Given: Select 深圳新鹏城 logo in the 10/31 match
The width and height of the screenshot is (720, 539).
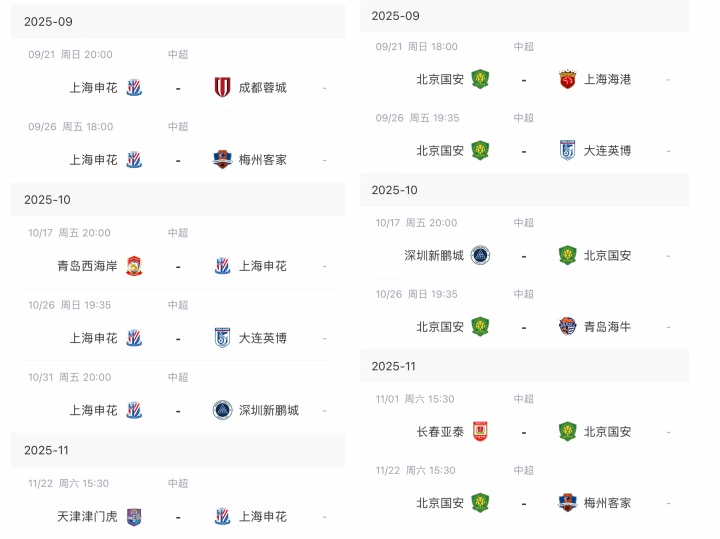Looking at the screenshot, I should [x=222, y=410].
